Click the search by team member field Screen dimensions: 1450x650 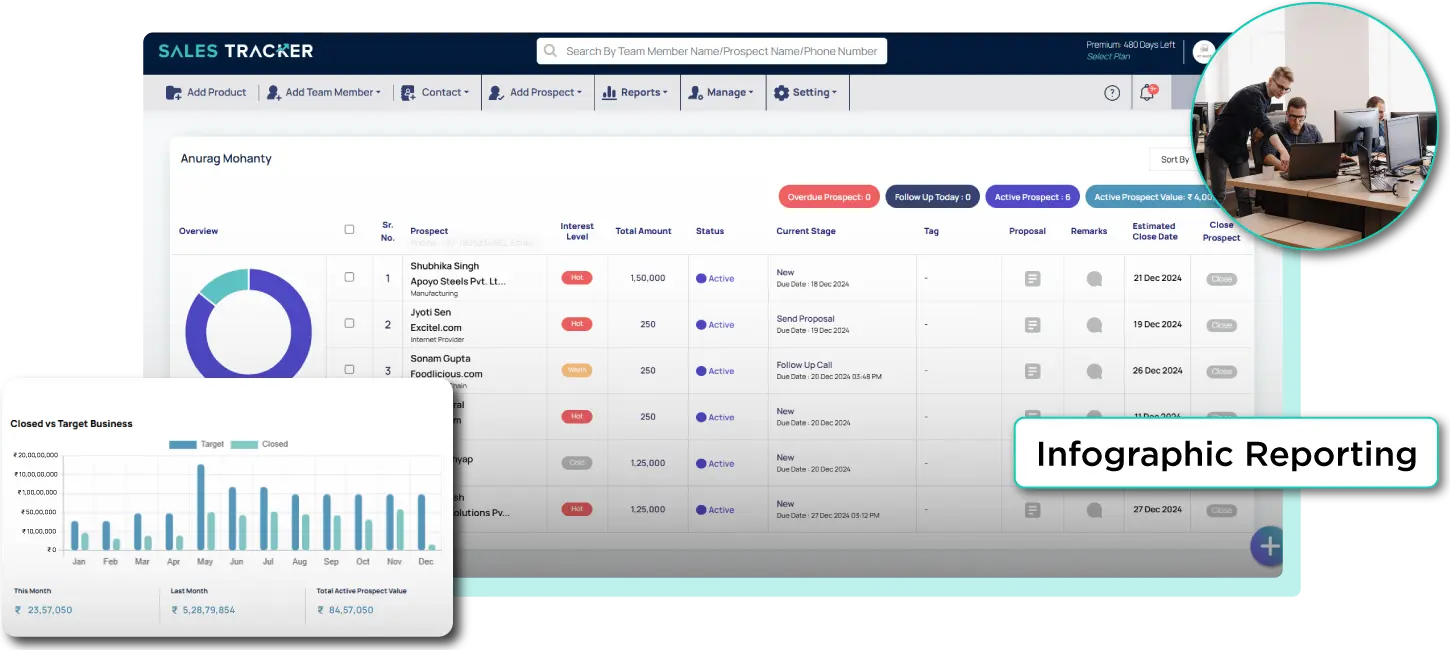point(712,51)
